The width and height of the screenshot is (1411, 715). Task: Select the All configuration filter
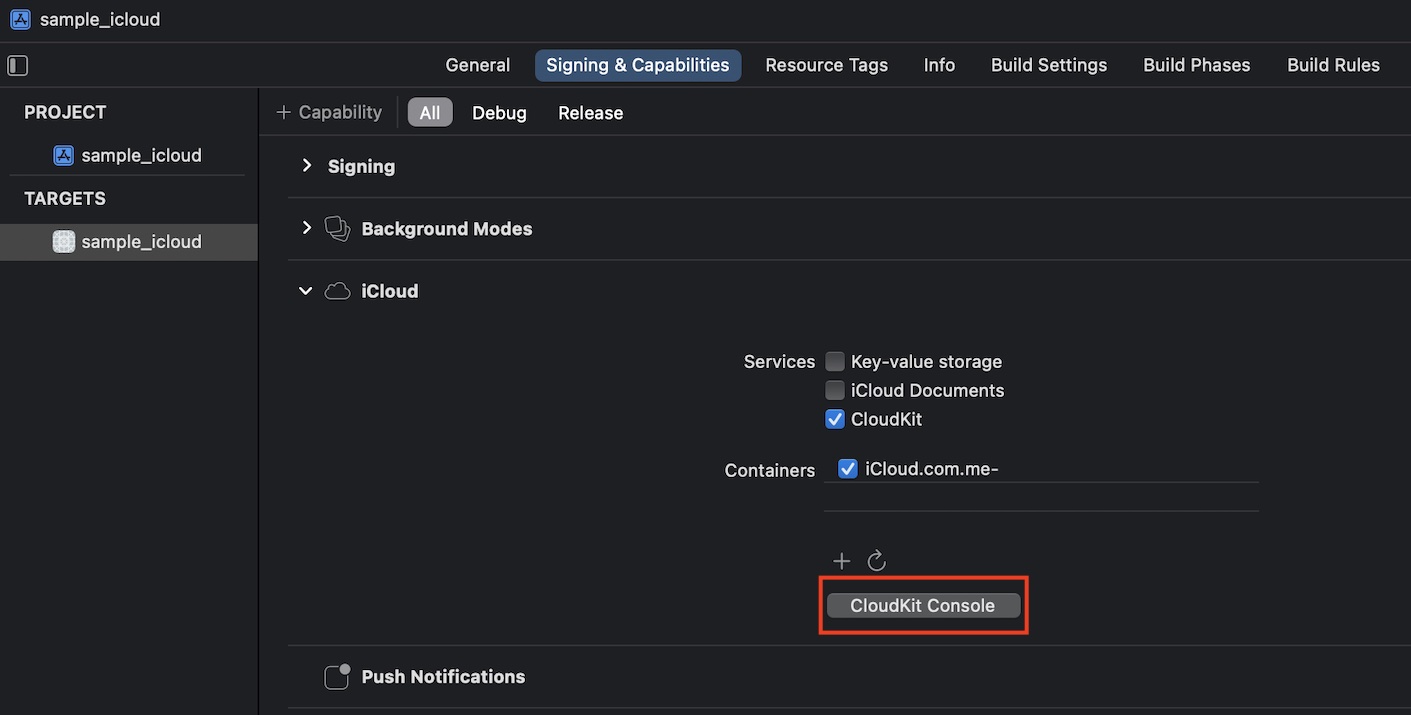tap(430, 113)
